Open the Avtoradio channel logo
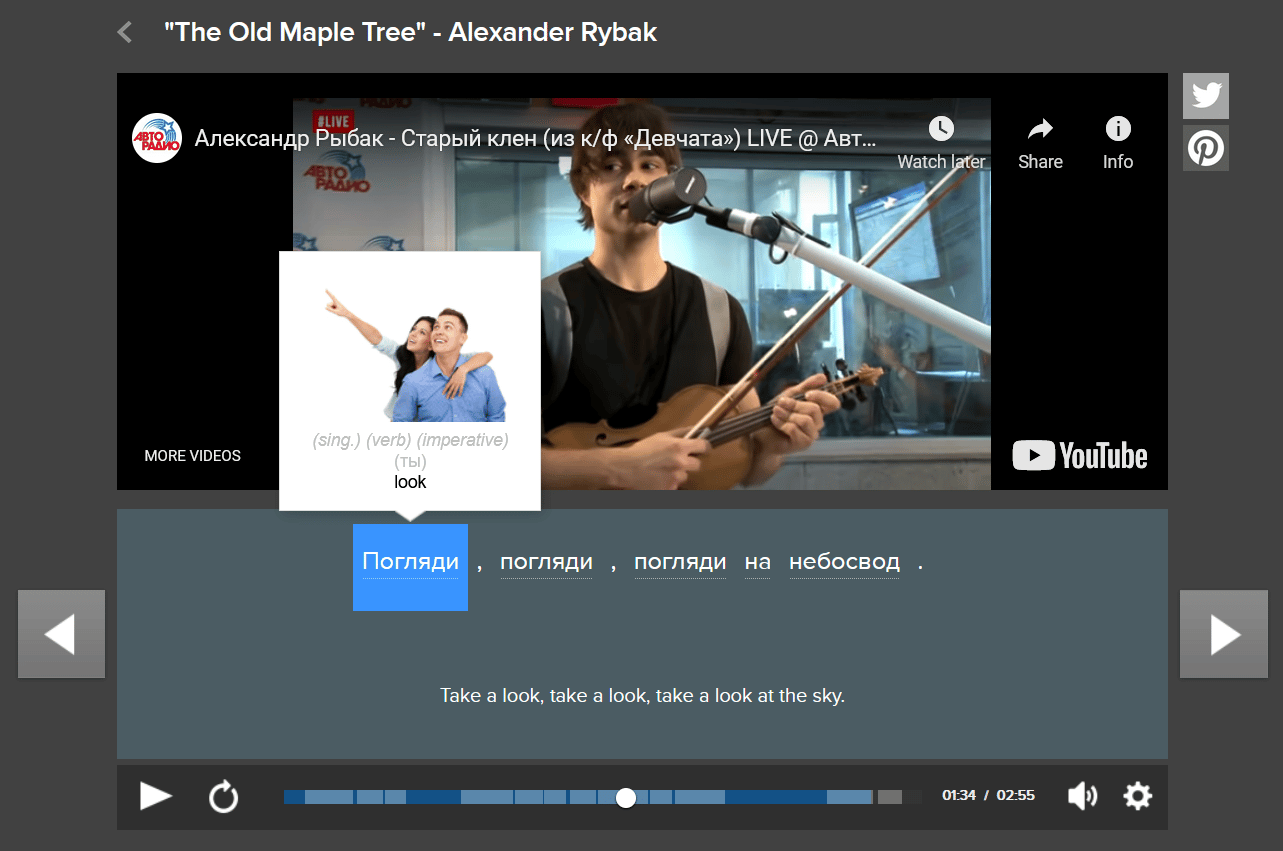The height and width of the screenshot is (851, 1283). pyautogui.click(x=157, y=138)
